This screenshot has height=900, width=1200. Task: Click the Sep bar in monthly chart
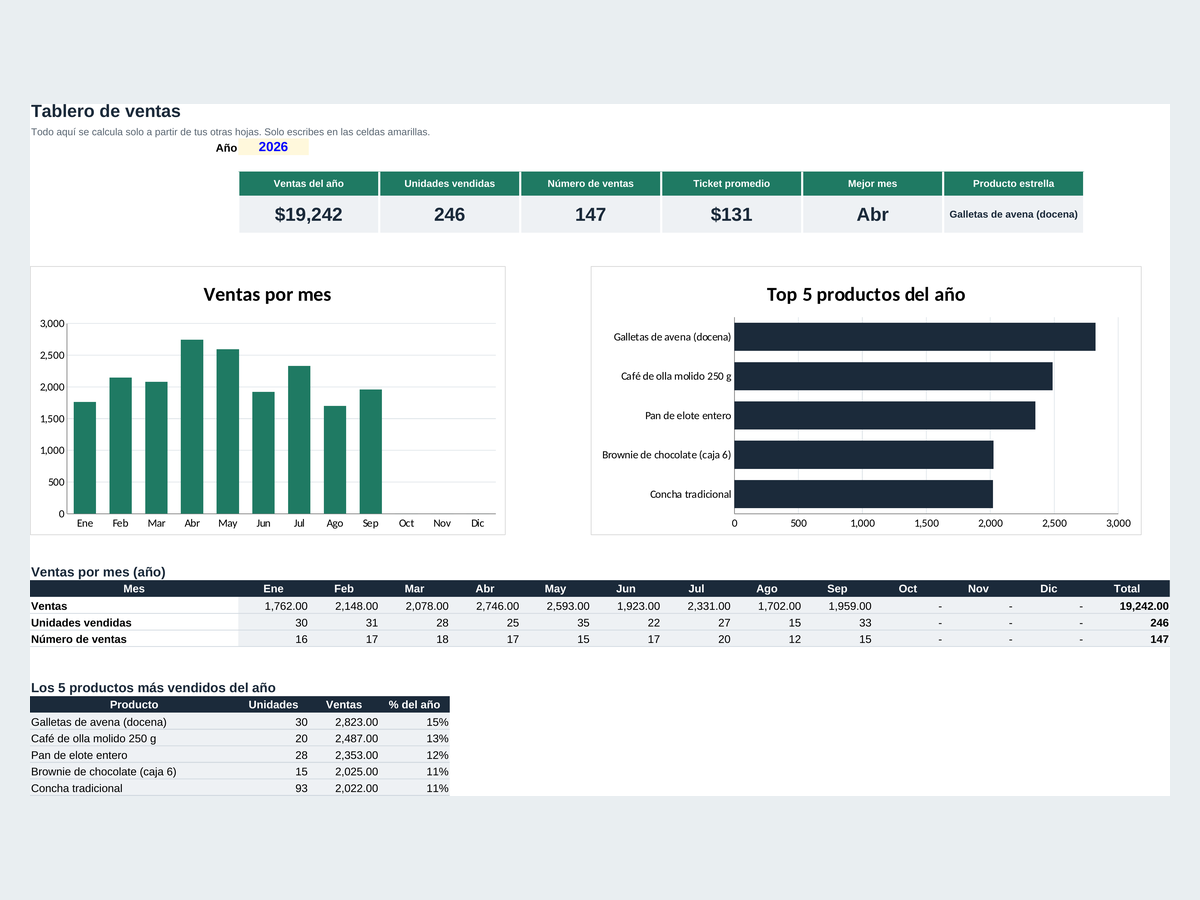371,452
